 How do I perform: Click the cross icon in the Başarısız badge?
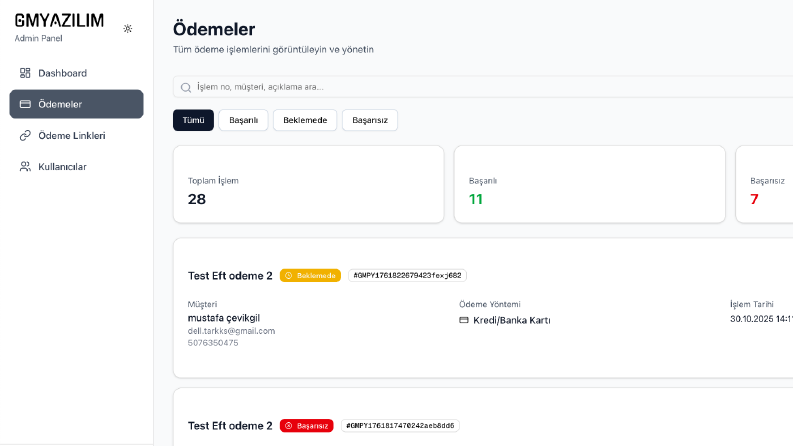pos(289,426)
